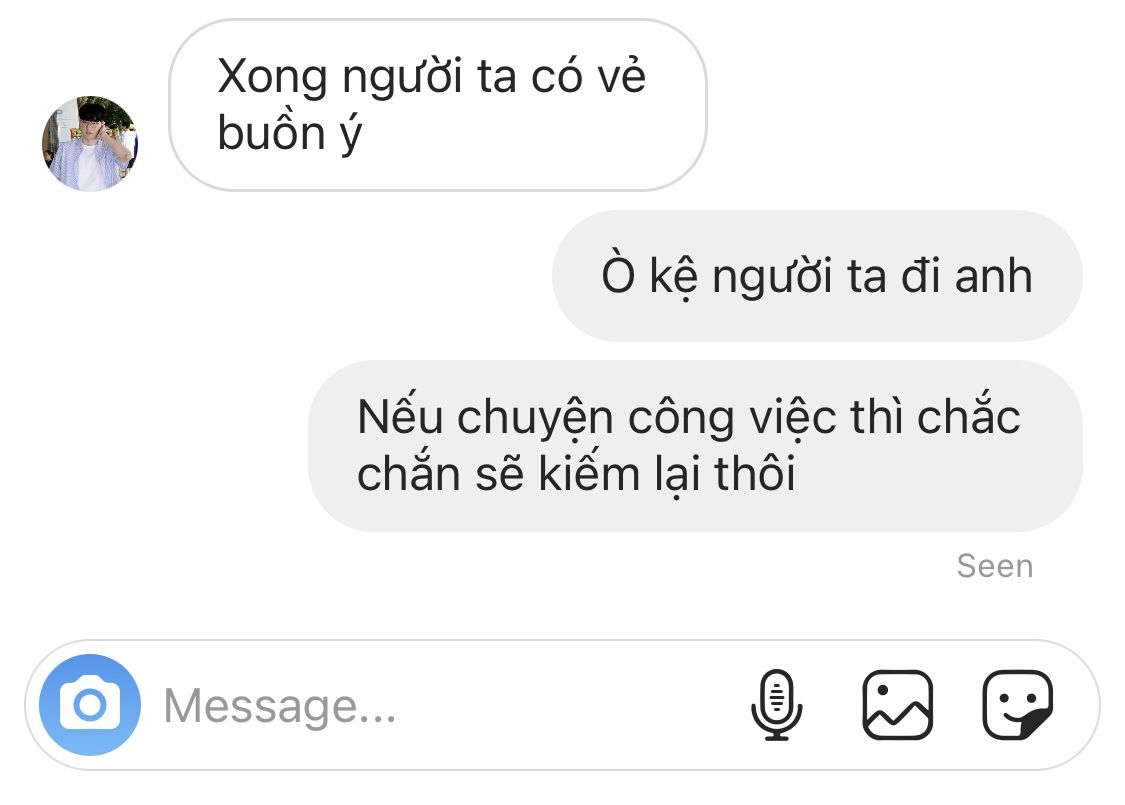Click the Seen status label

click(x=995, y=566)
